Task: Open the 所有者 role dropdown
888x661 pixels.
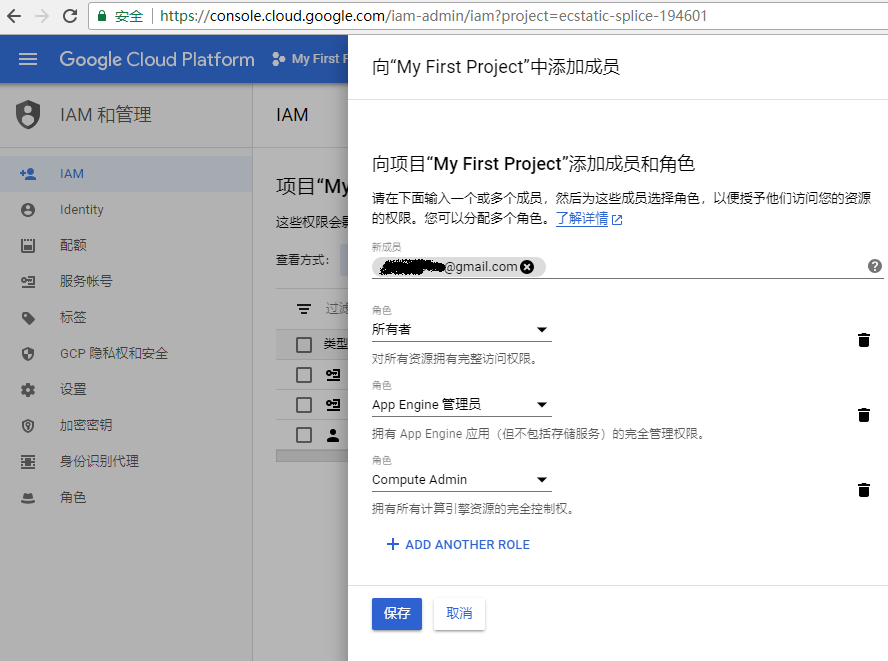Action: point(540,328)
